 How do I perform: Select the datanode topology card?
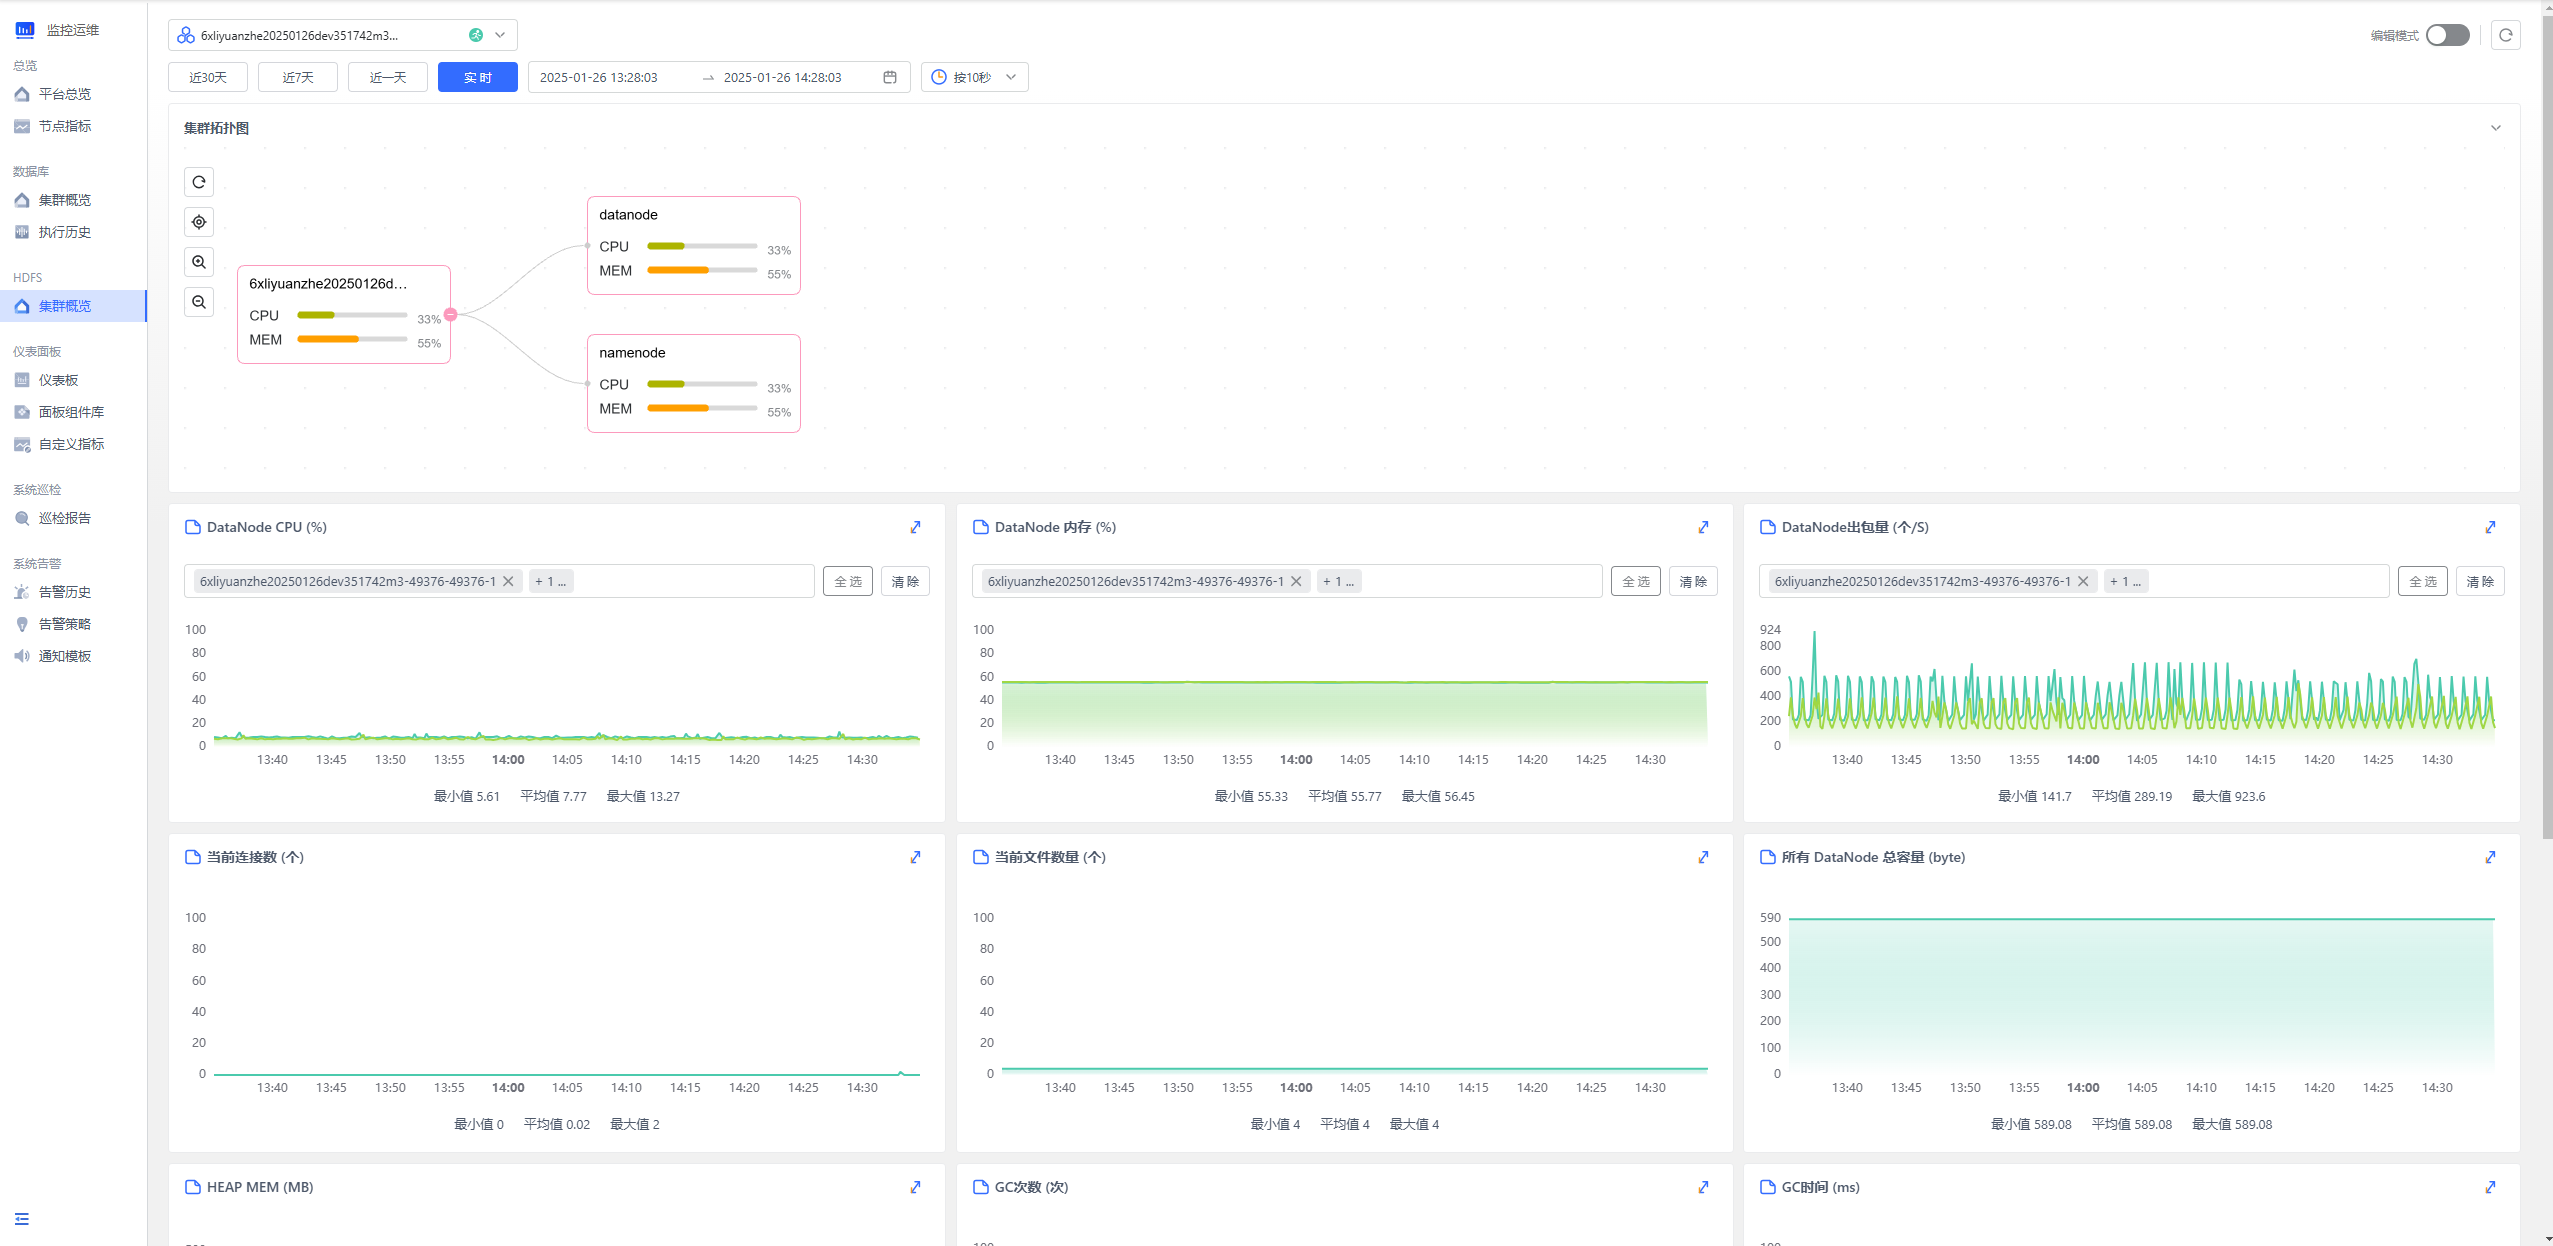click(x=694, y=245)
